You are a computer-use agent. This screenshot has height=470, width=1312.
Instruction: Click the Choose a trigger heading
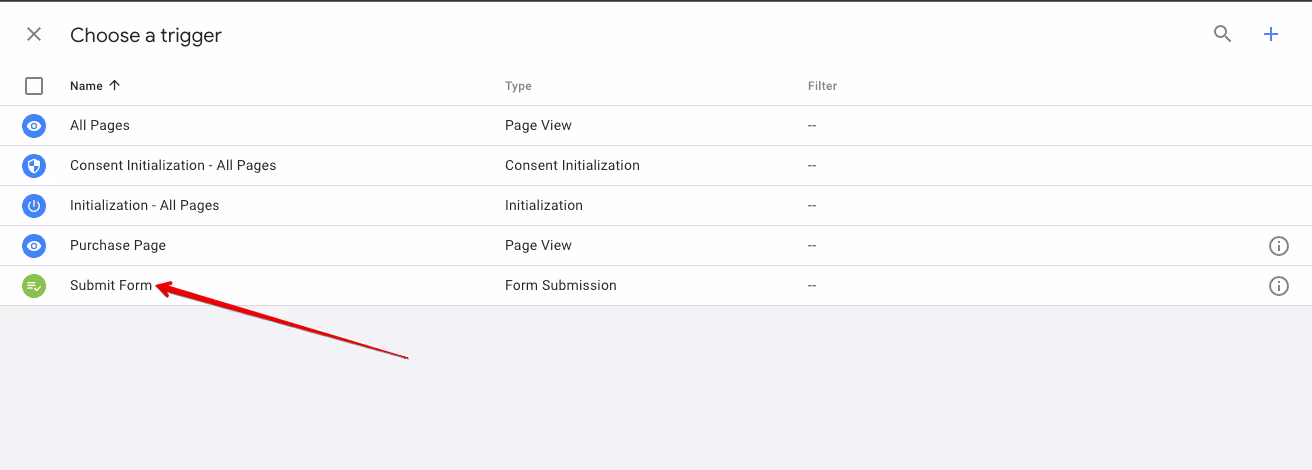tap(146, 35)
